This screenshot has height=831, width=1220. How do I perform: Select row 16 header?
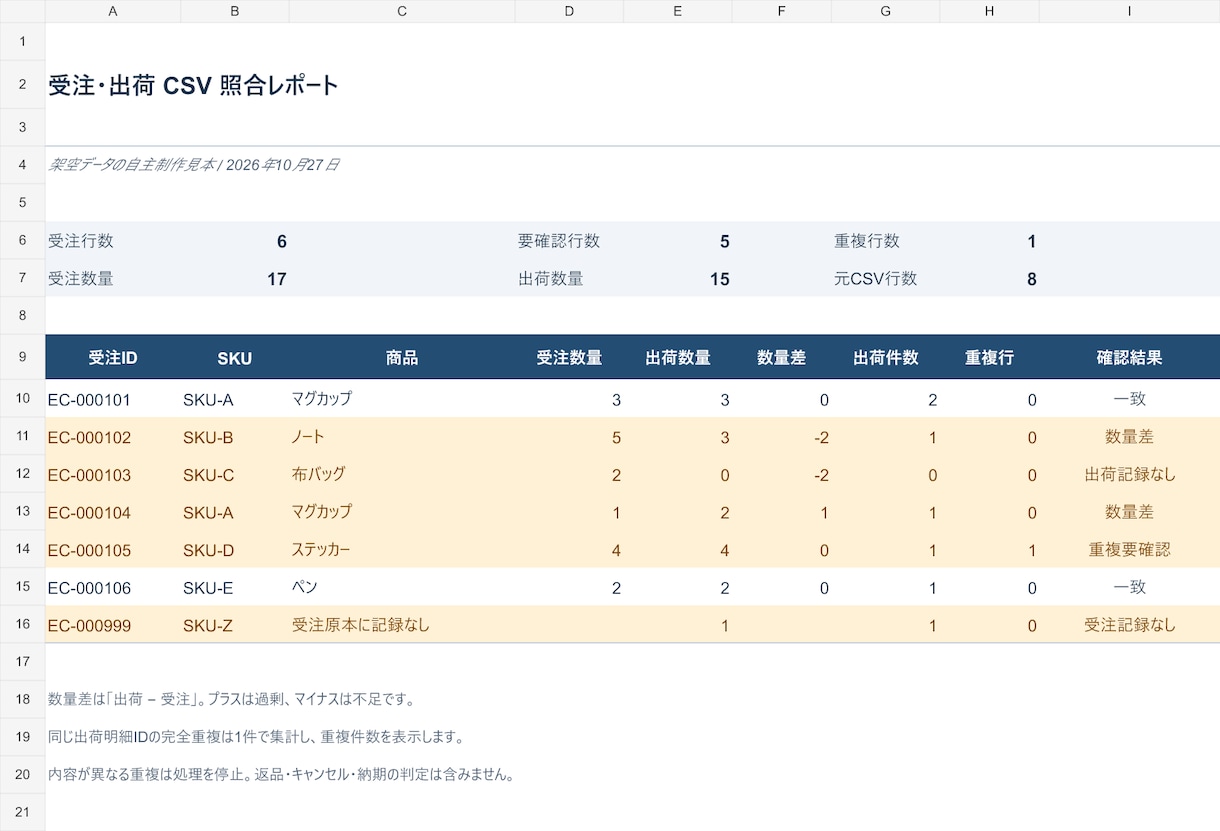click(22, 624)
